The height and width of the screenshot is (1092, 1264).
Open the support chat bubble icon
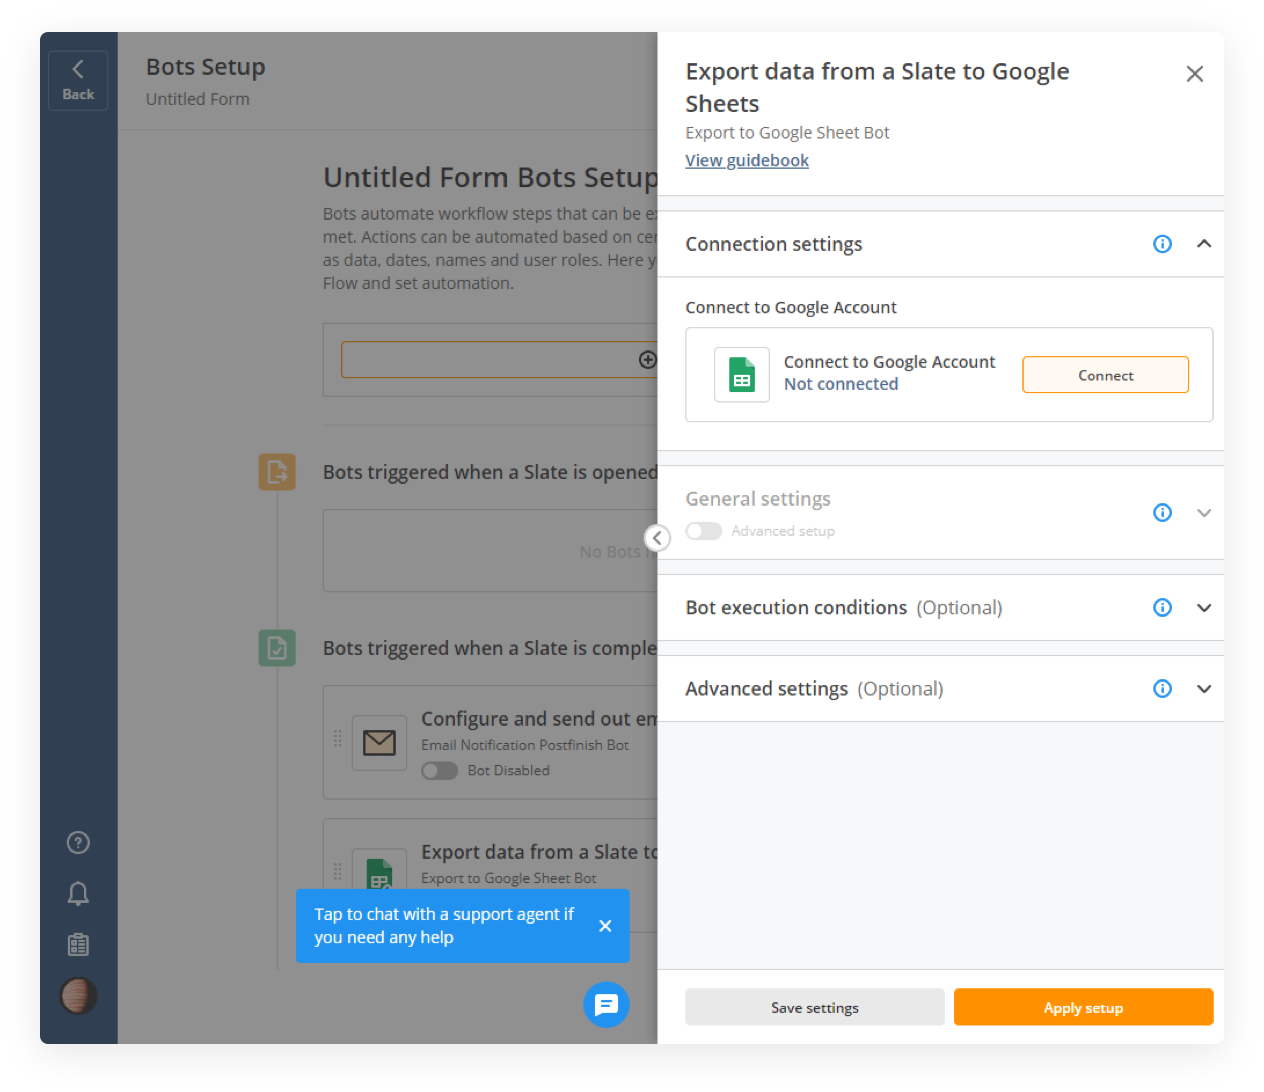point(606,1005)
